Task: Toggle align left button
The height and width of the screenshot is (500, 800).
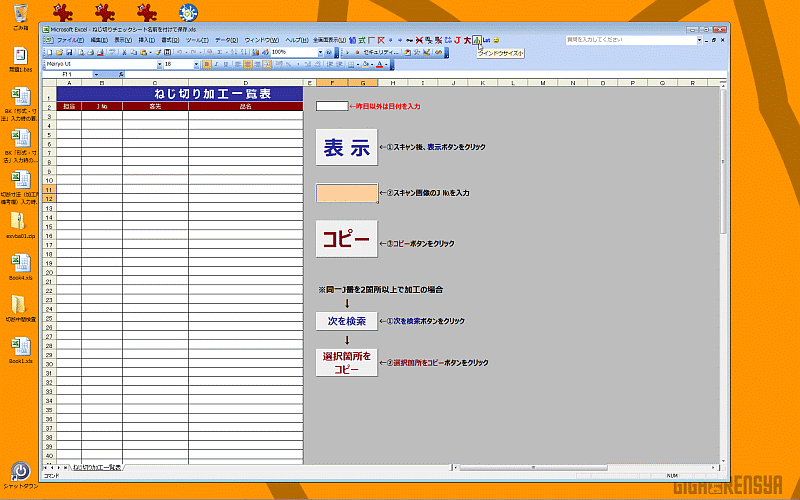Action: [238, 64]
